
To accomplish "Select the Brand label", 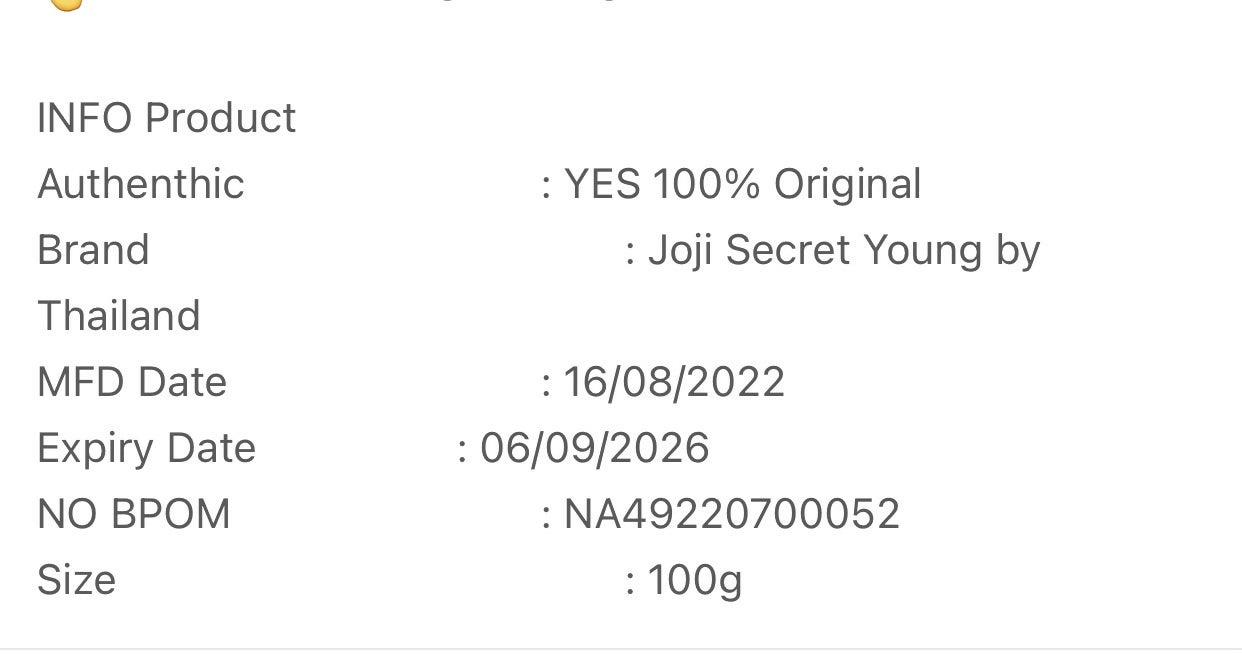I will click(93, 250).
